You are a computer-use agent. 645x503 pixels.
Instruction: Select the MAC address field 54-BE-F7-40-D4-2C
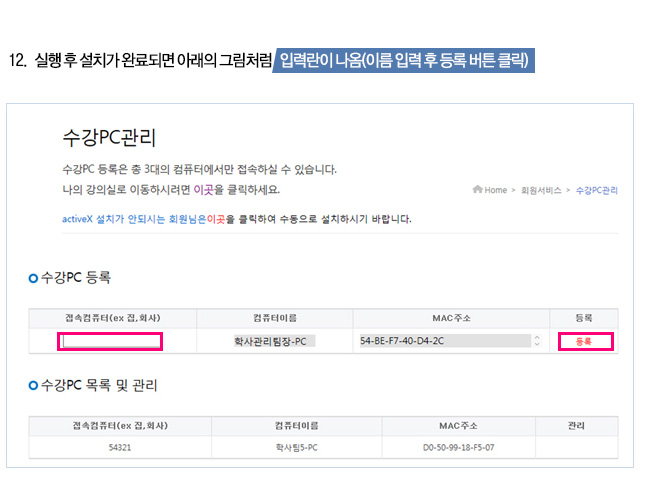coord(444,341)
